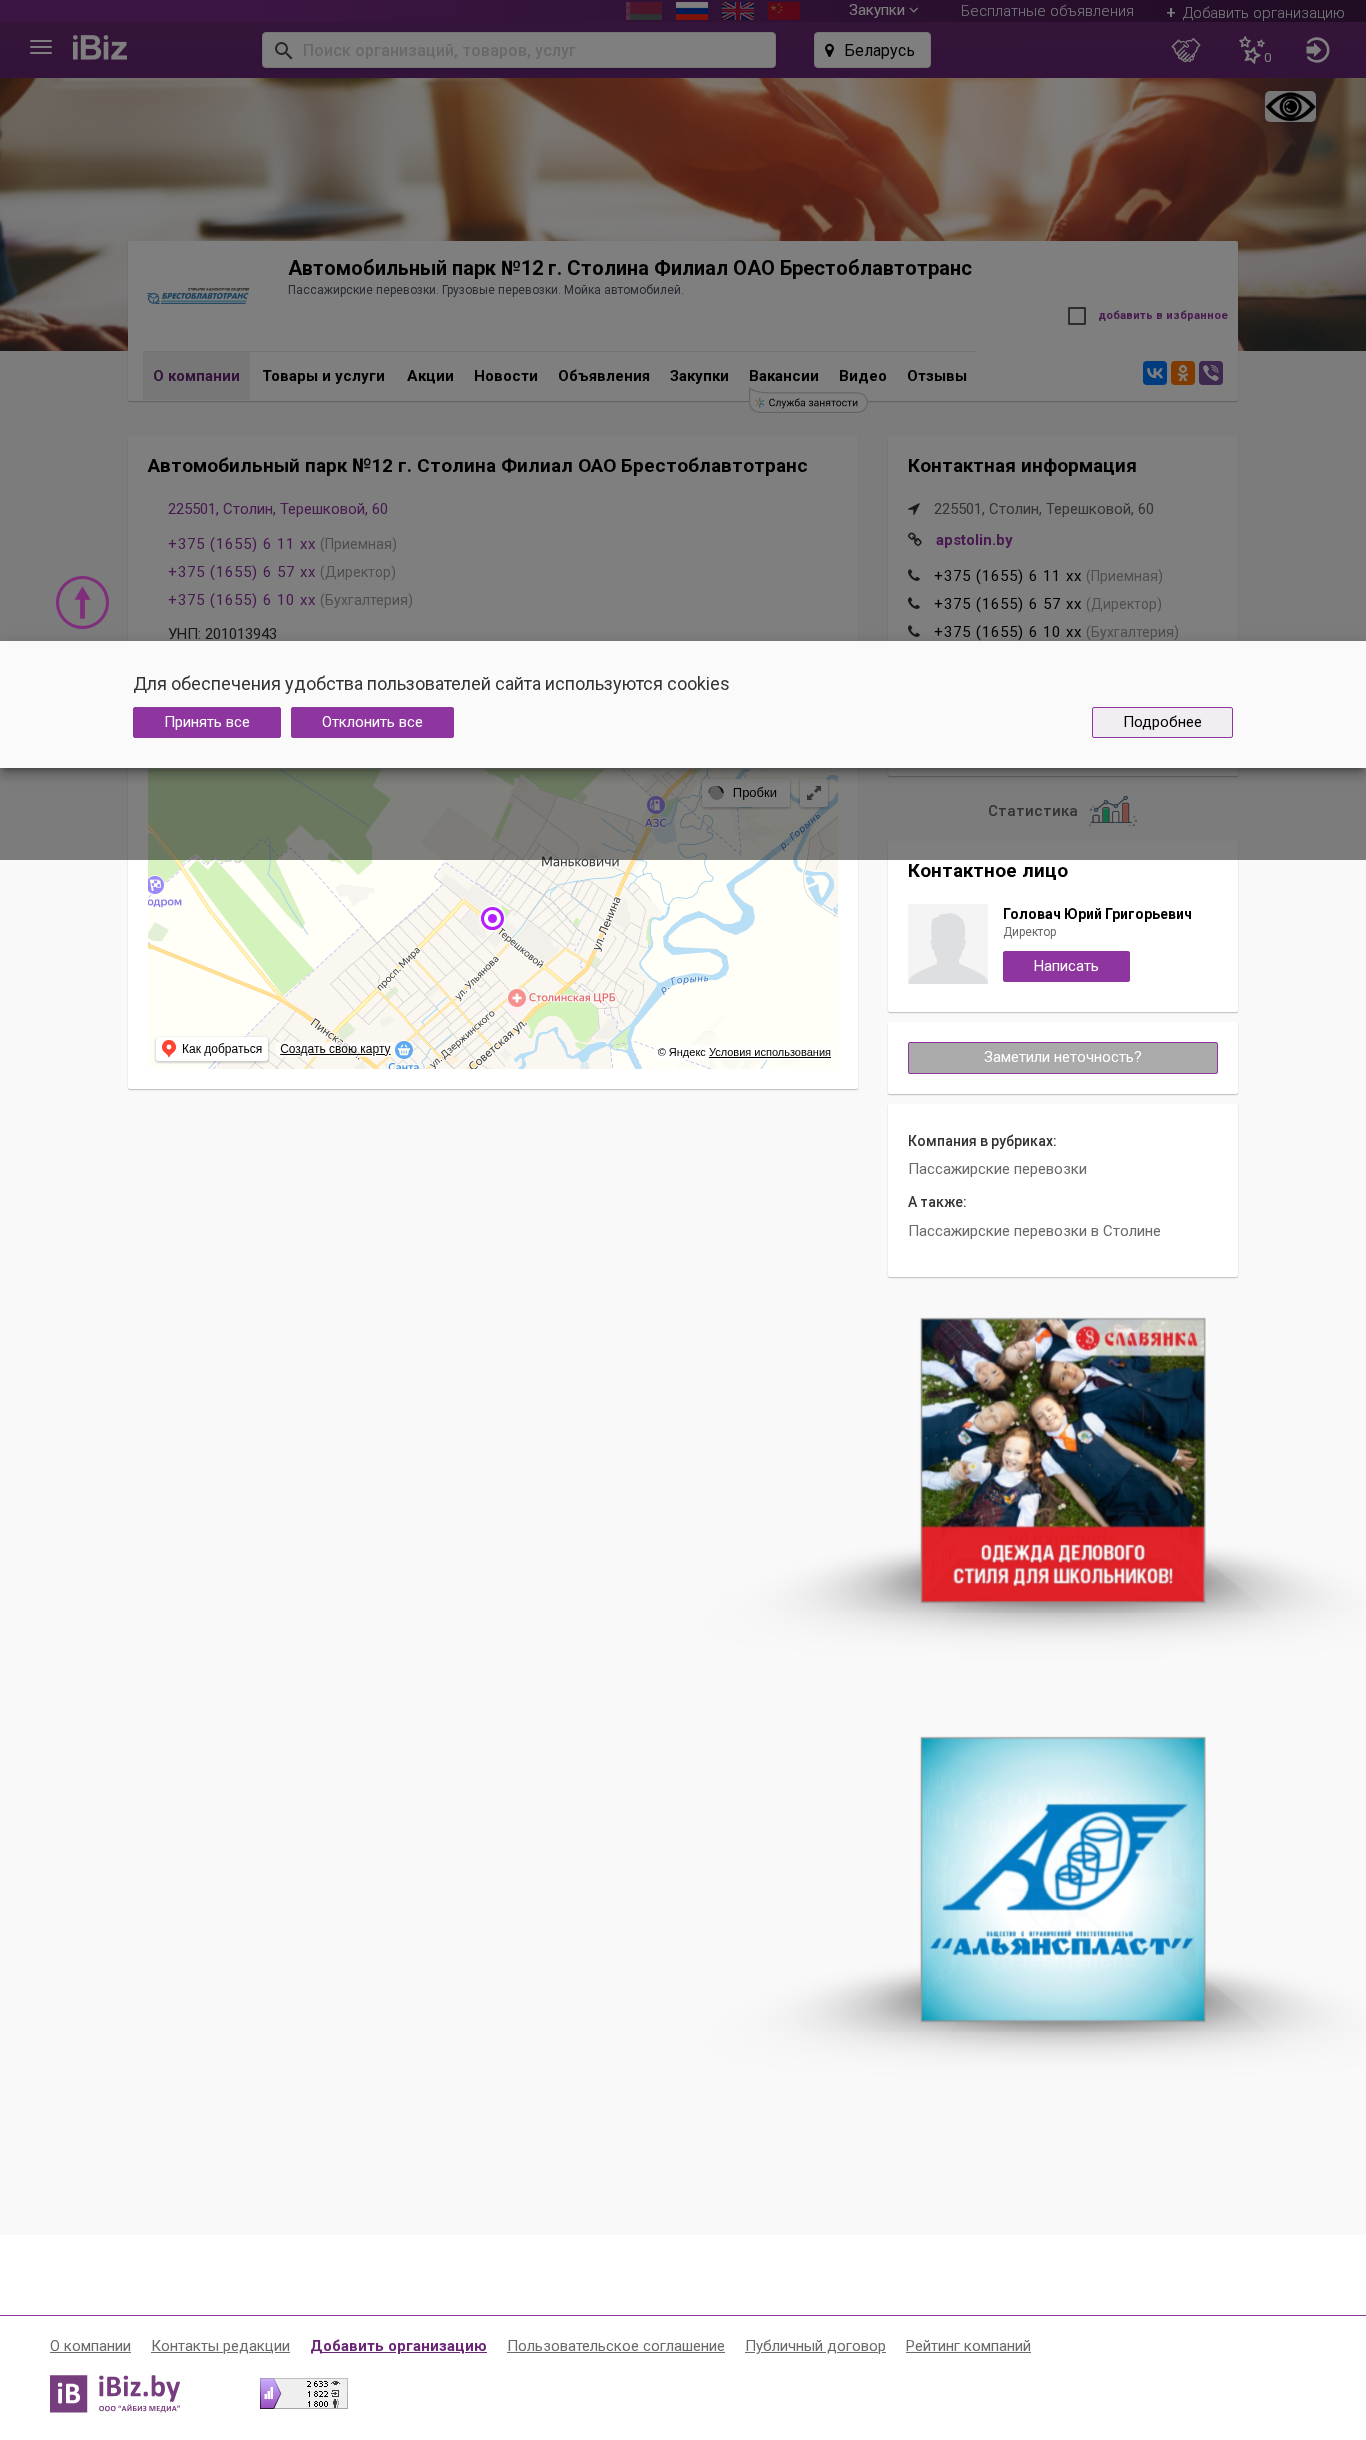Toggle Пробки traffic layer on map
Image resolution: width=1366 pixels, height=2440 pixels.
coord(743,793)
